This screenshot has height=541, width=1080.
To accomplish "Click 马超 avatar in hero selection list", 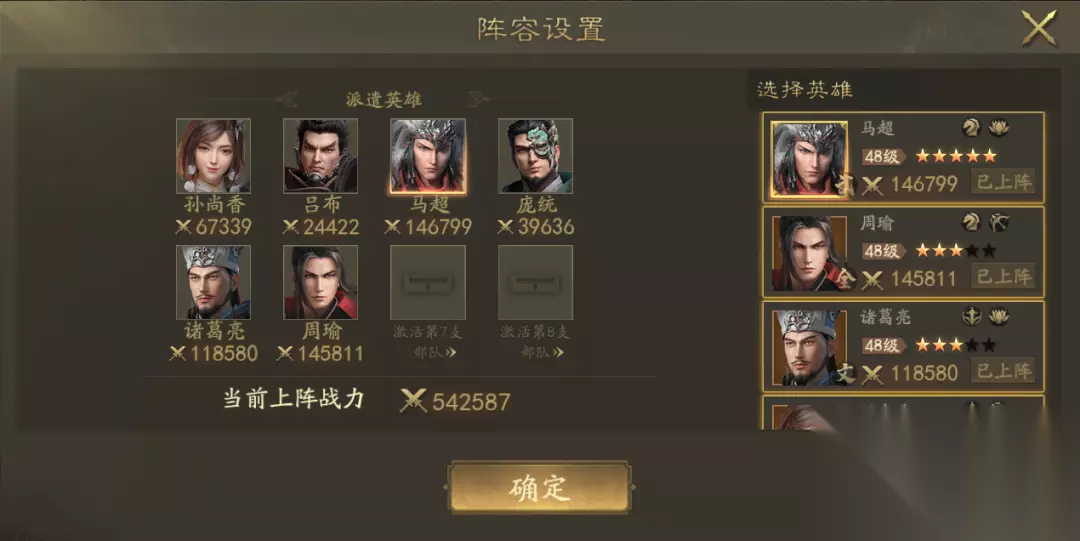I will click(809, 159).
